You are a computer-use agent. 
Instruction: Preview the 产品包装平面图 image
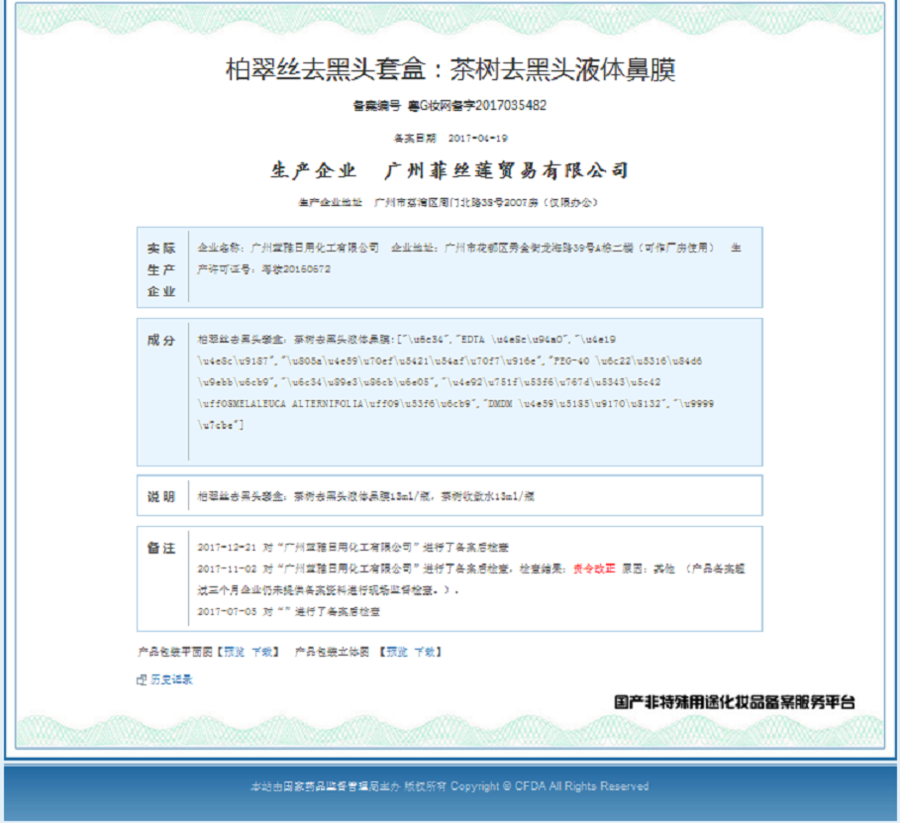click(x=232, y=652)
